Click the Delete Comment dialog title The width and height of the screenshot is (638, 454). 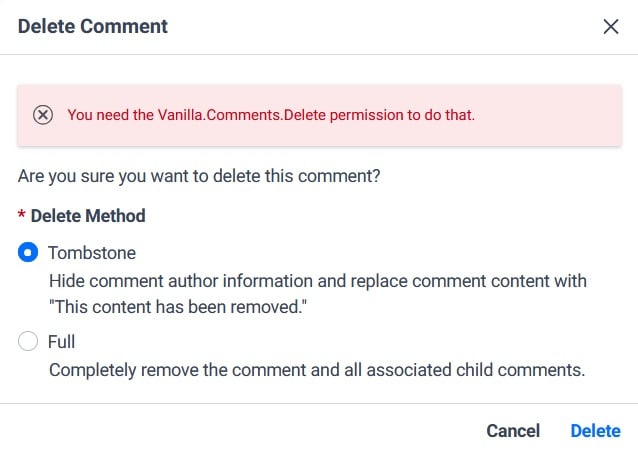[x=93, y=26]
